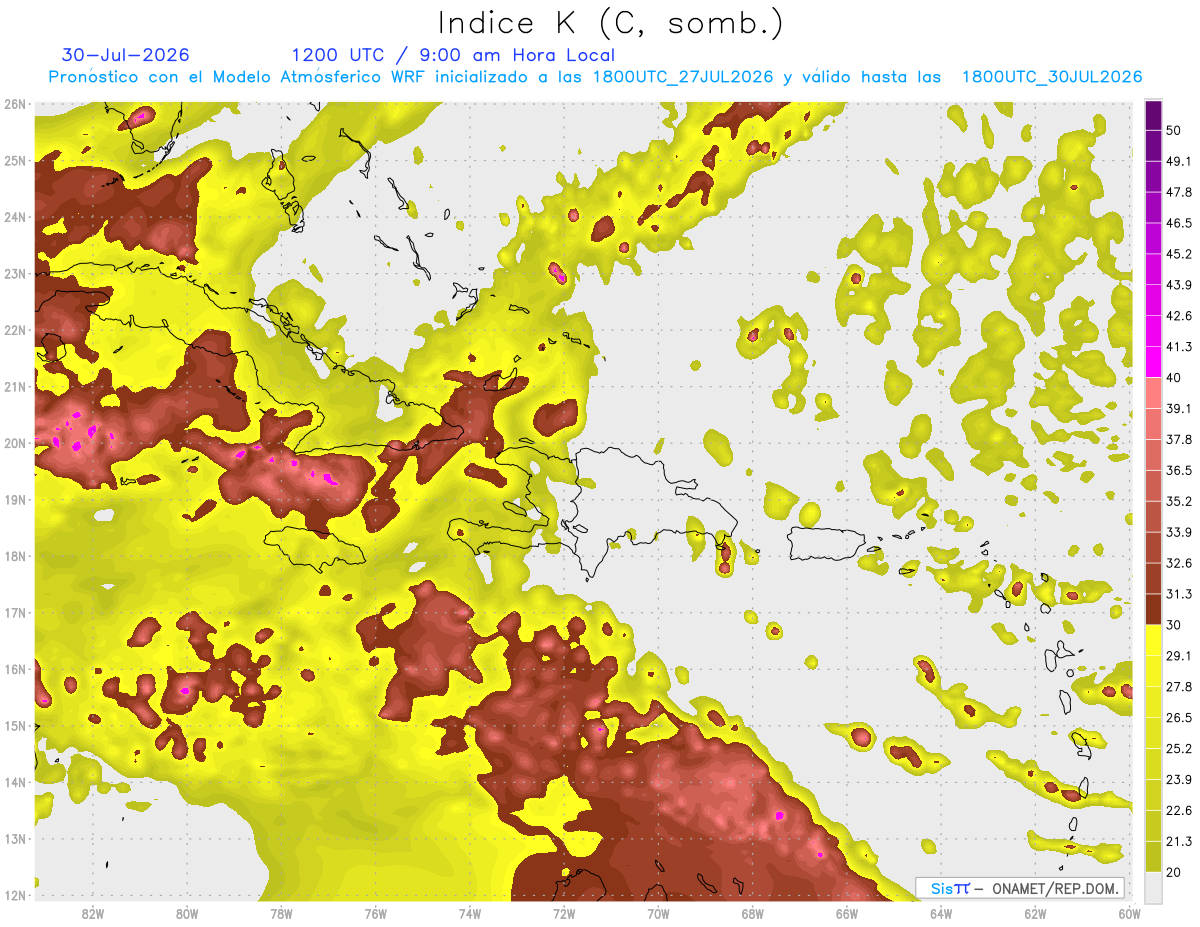This screenshot has height=927, width=1200.
Task: Click the colorbar value 29.1
Action: [x=1179, y=656]
